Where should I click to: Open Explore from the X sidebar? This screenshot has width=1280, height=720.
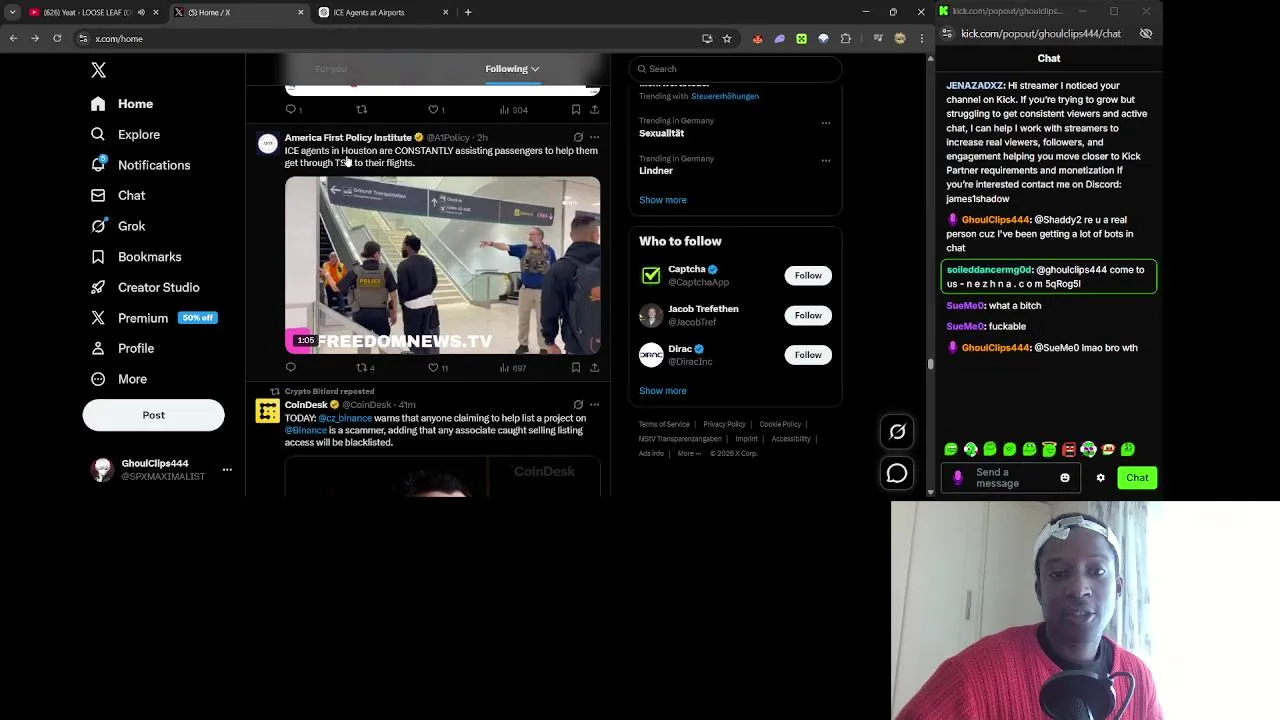(x=125, y=134)
